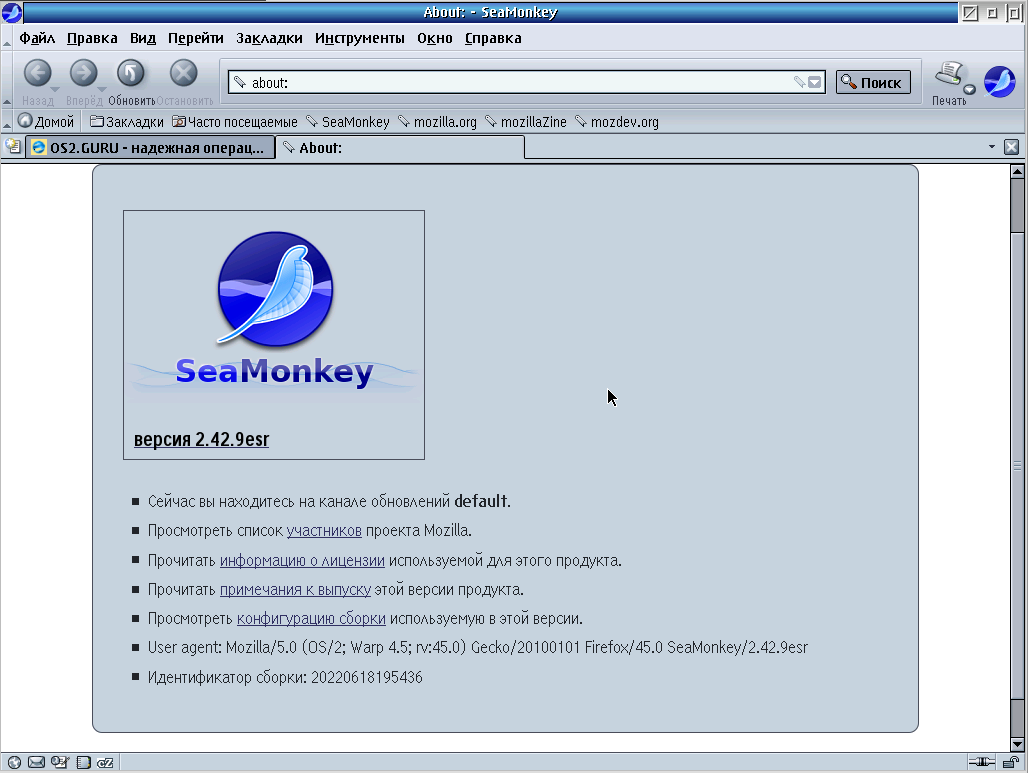
Task: Click the Forward (Вперёд) navigation button
Action: 83,73
